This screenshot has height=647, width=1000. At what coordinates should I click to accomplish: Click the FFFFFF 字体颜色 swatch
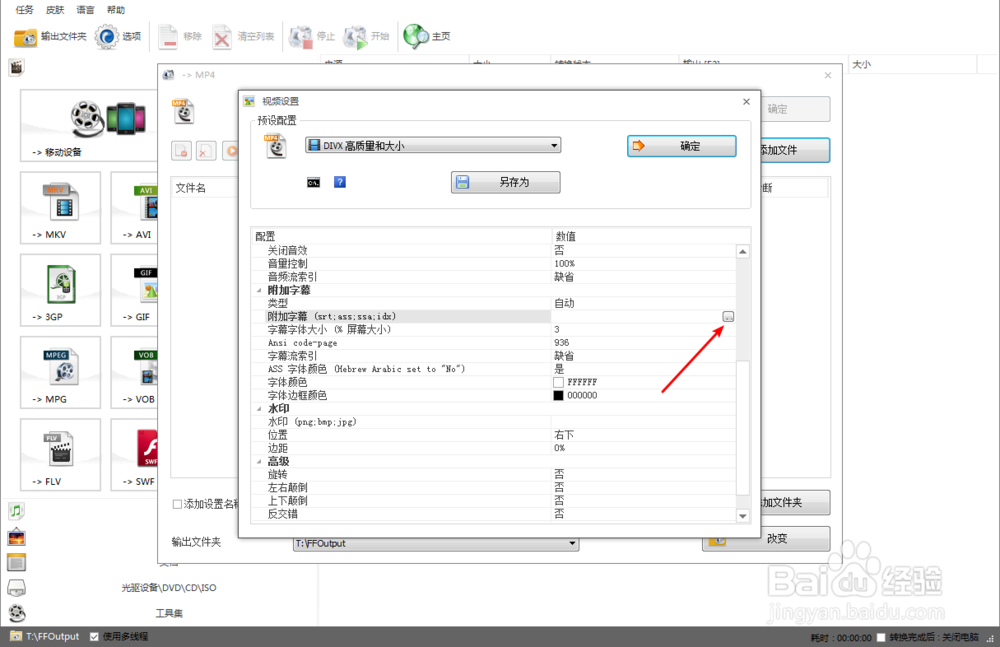[559, 382]
